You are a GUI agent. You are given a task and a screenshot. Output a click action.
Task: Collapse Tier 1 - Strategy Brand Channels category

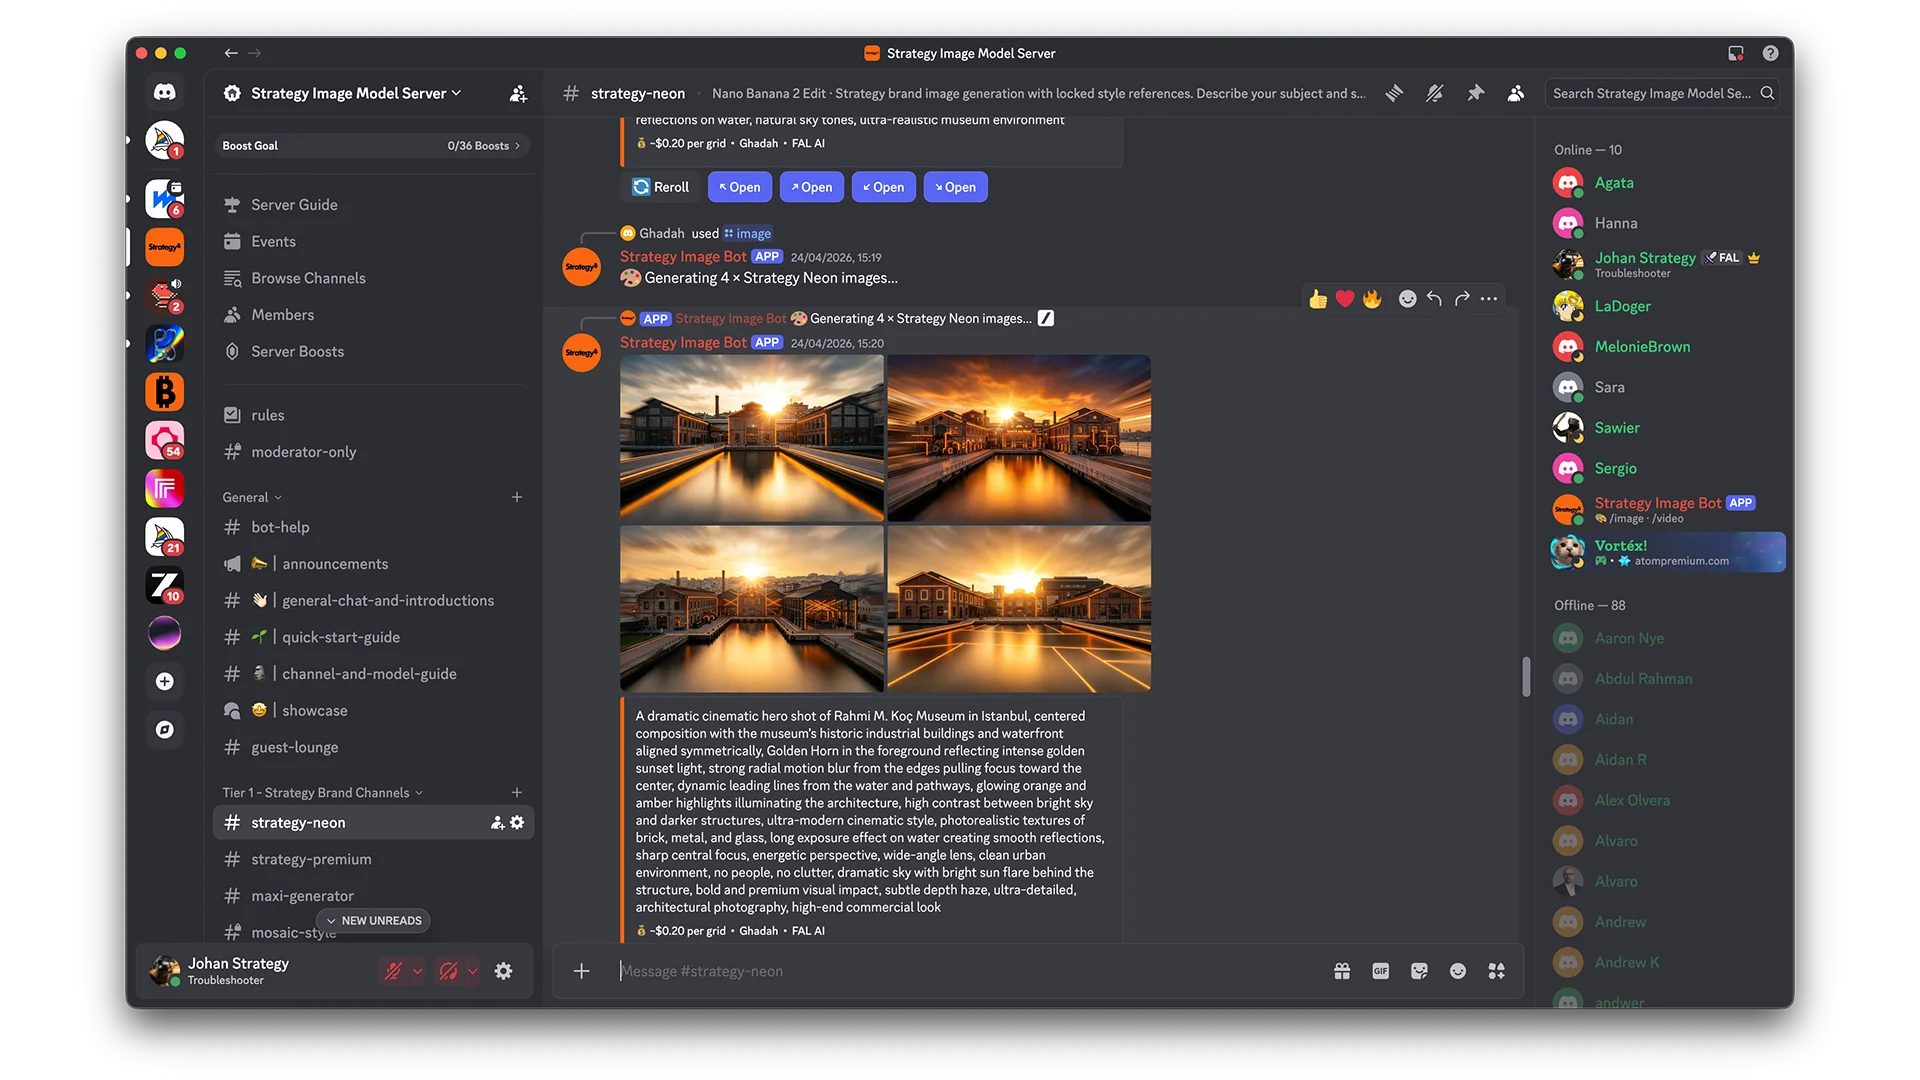[x=322, y=793]
